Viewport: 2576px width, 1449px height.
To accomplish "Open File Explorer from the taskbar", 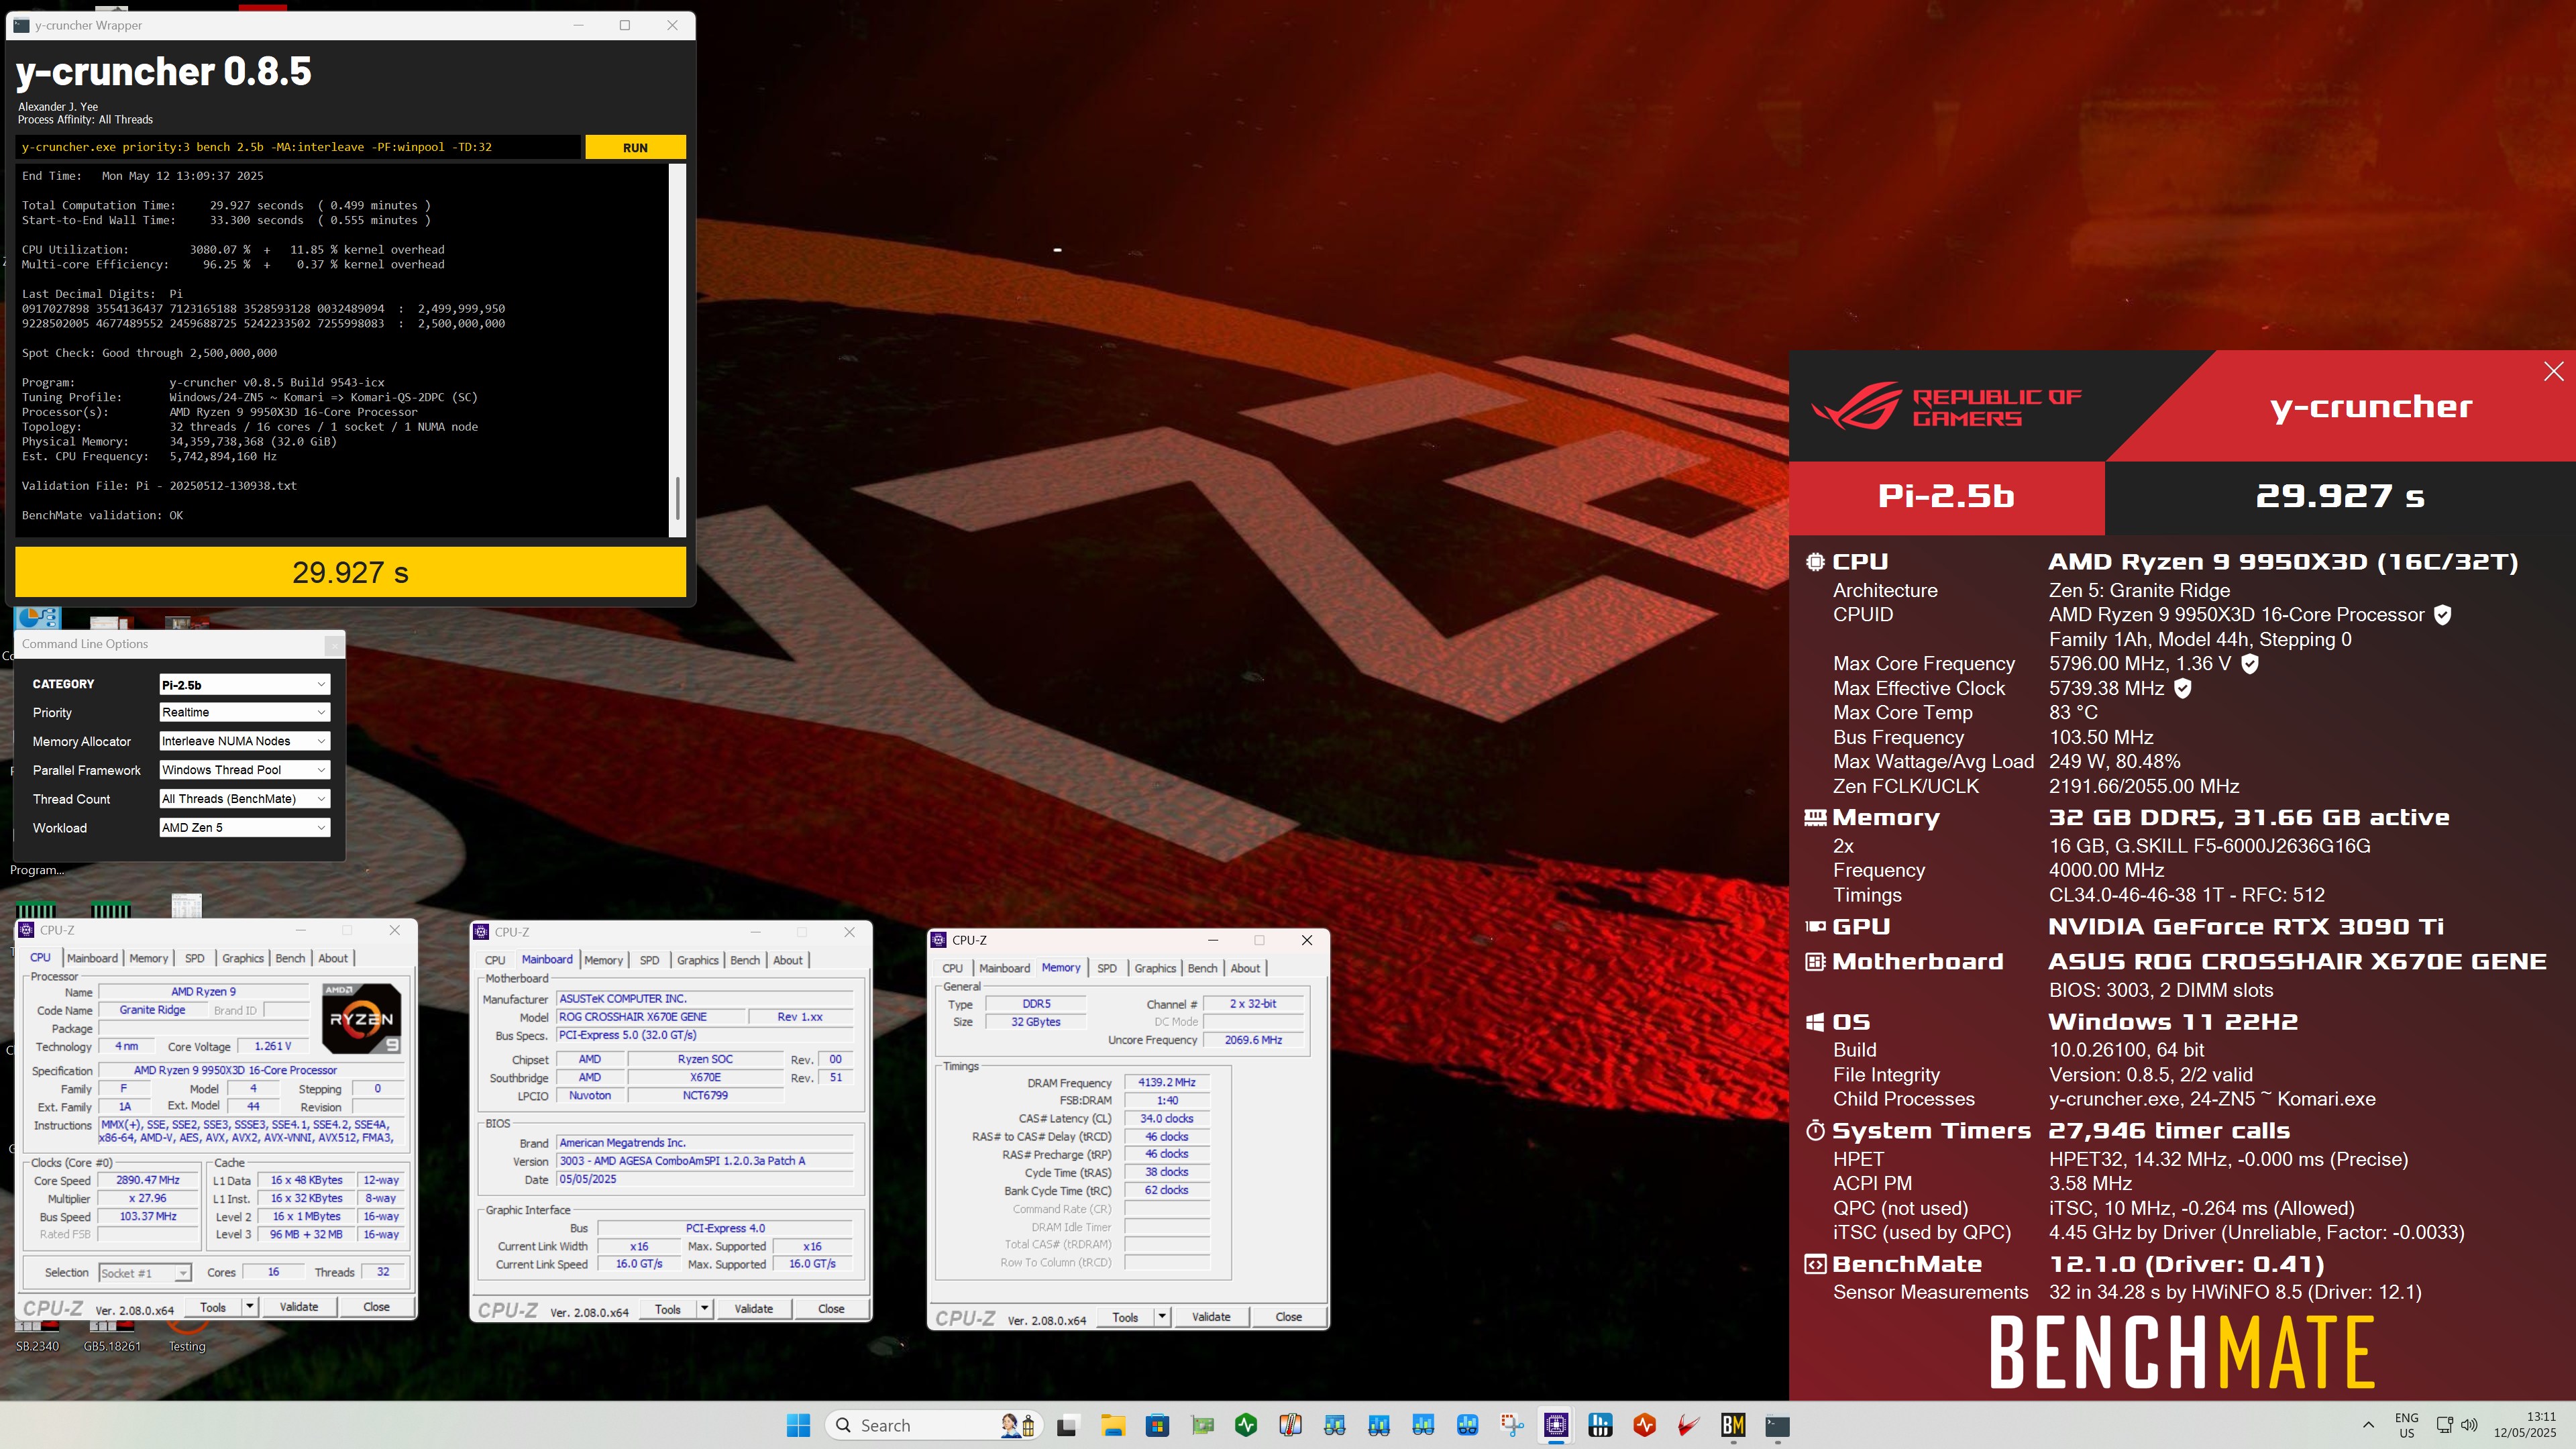I will pyautogui.click(x=1112, y=1426).
